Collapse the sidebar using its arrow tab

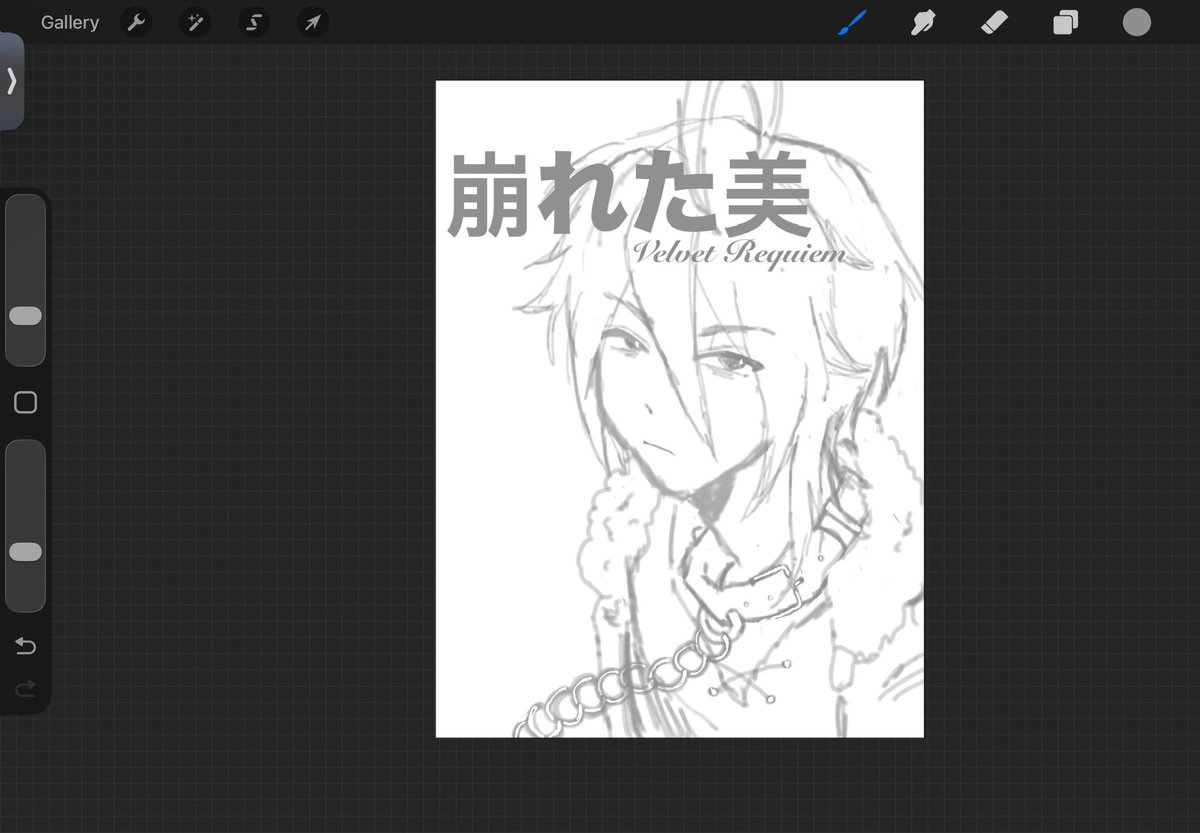(x=12, y=83)
